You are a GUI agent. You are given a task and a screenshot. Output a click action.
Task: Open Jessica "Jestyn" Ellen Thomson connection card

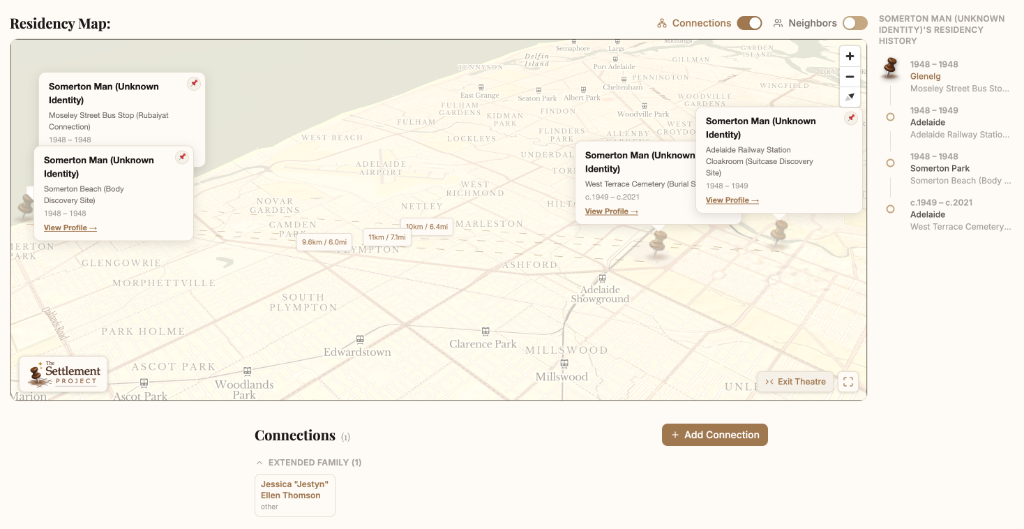[295, 495]
